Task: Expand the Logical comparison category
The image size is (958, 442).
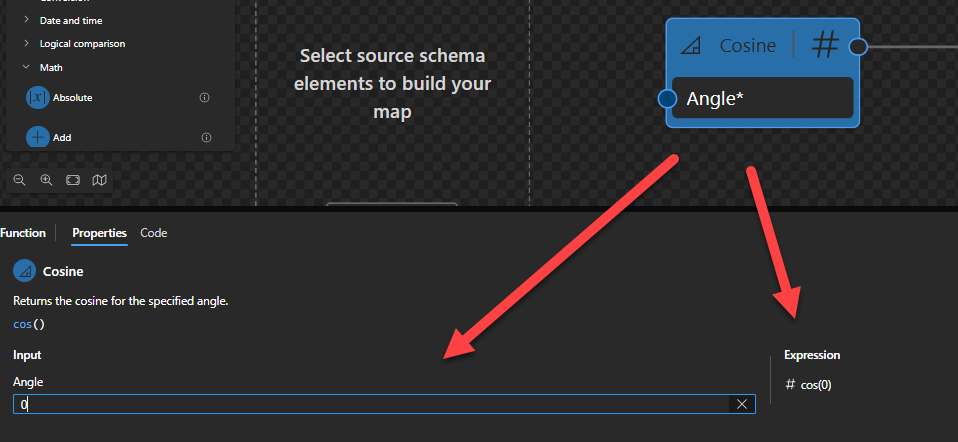Action: pos(26,44)
